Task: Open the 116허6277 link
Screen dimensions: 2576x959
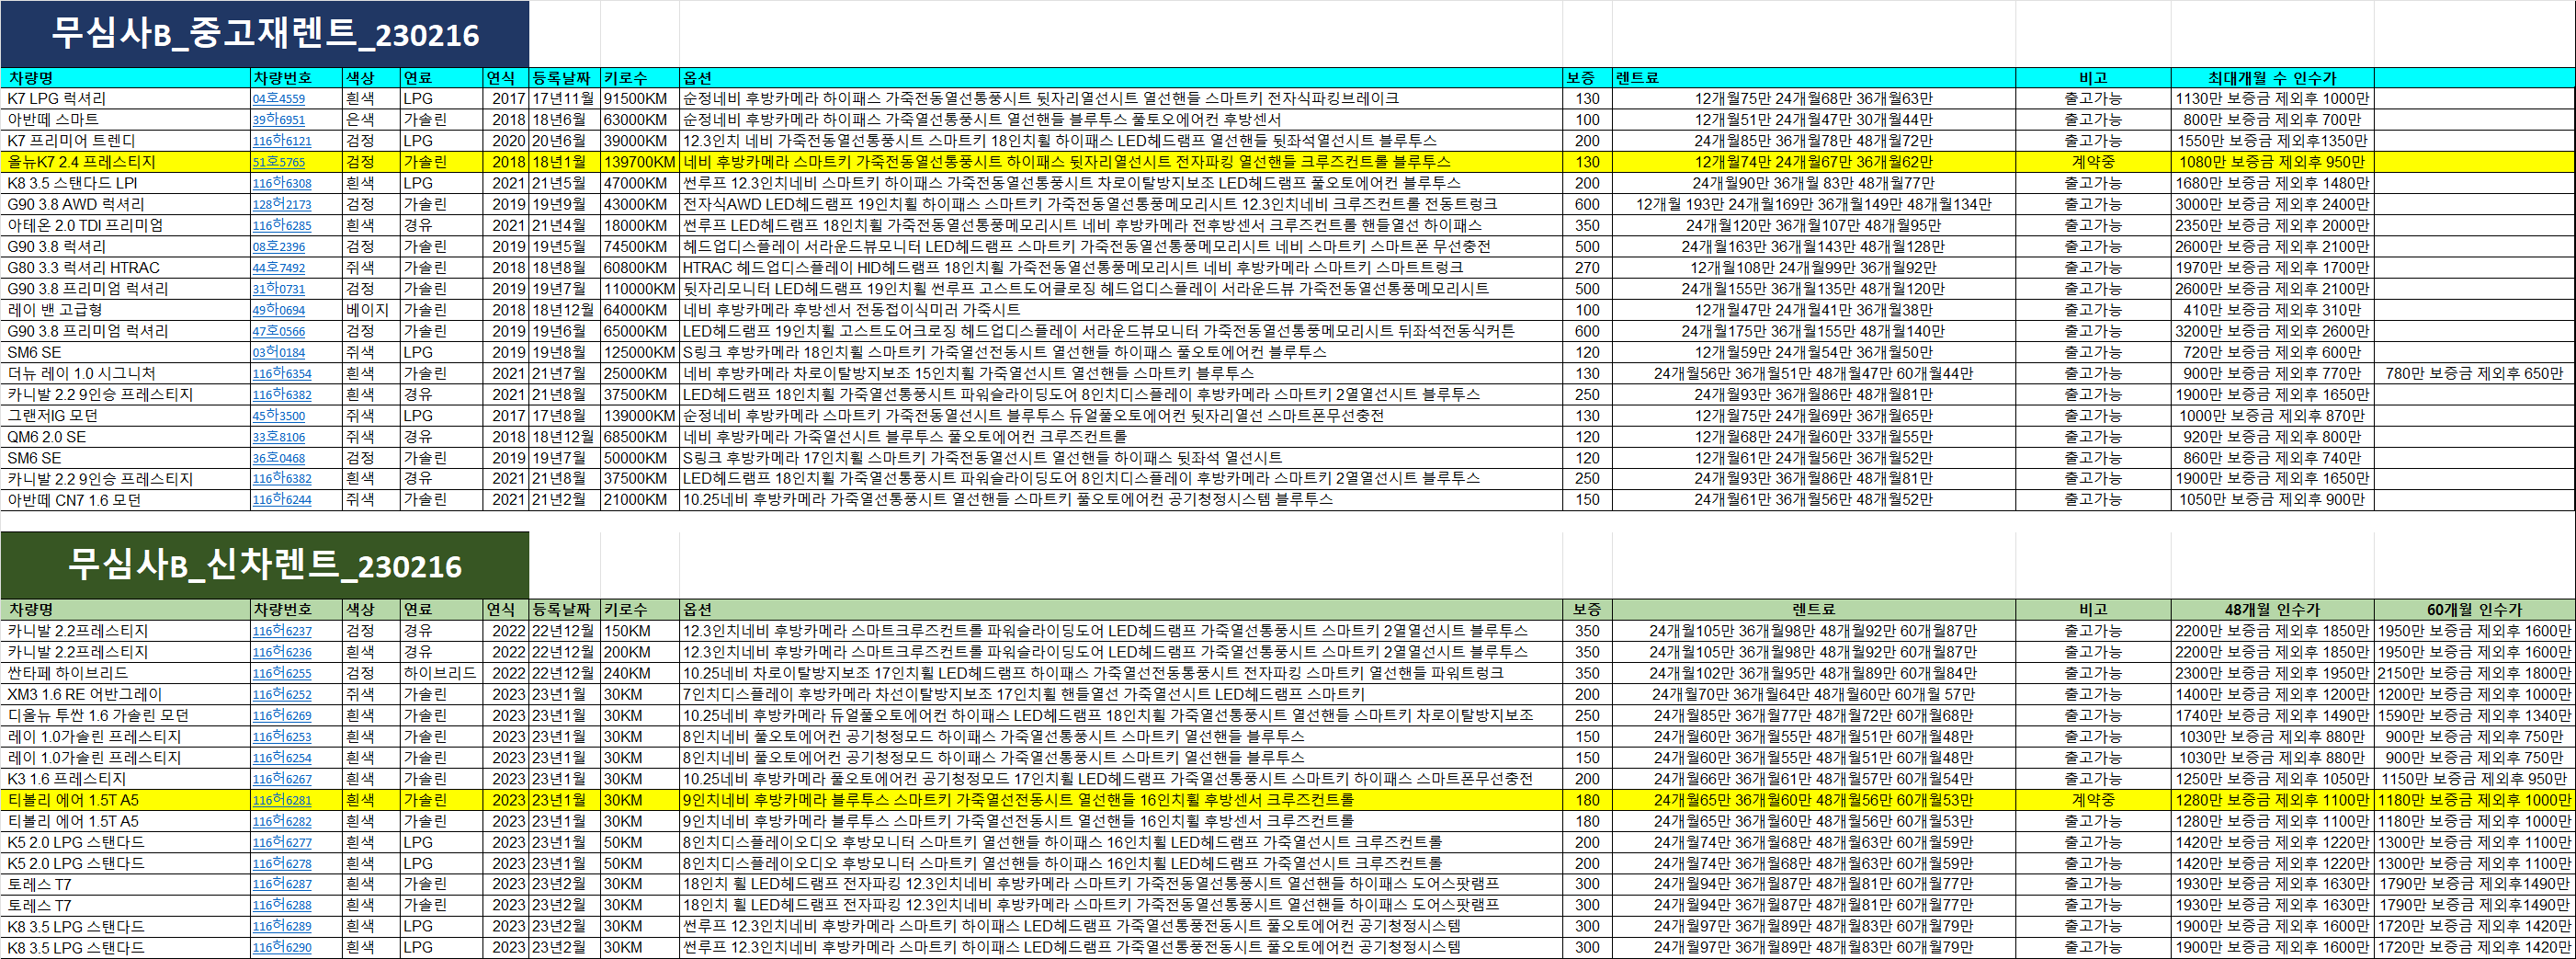Action: tap(282, 842)
